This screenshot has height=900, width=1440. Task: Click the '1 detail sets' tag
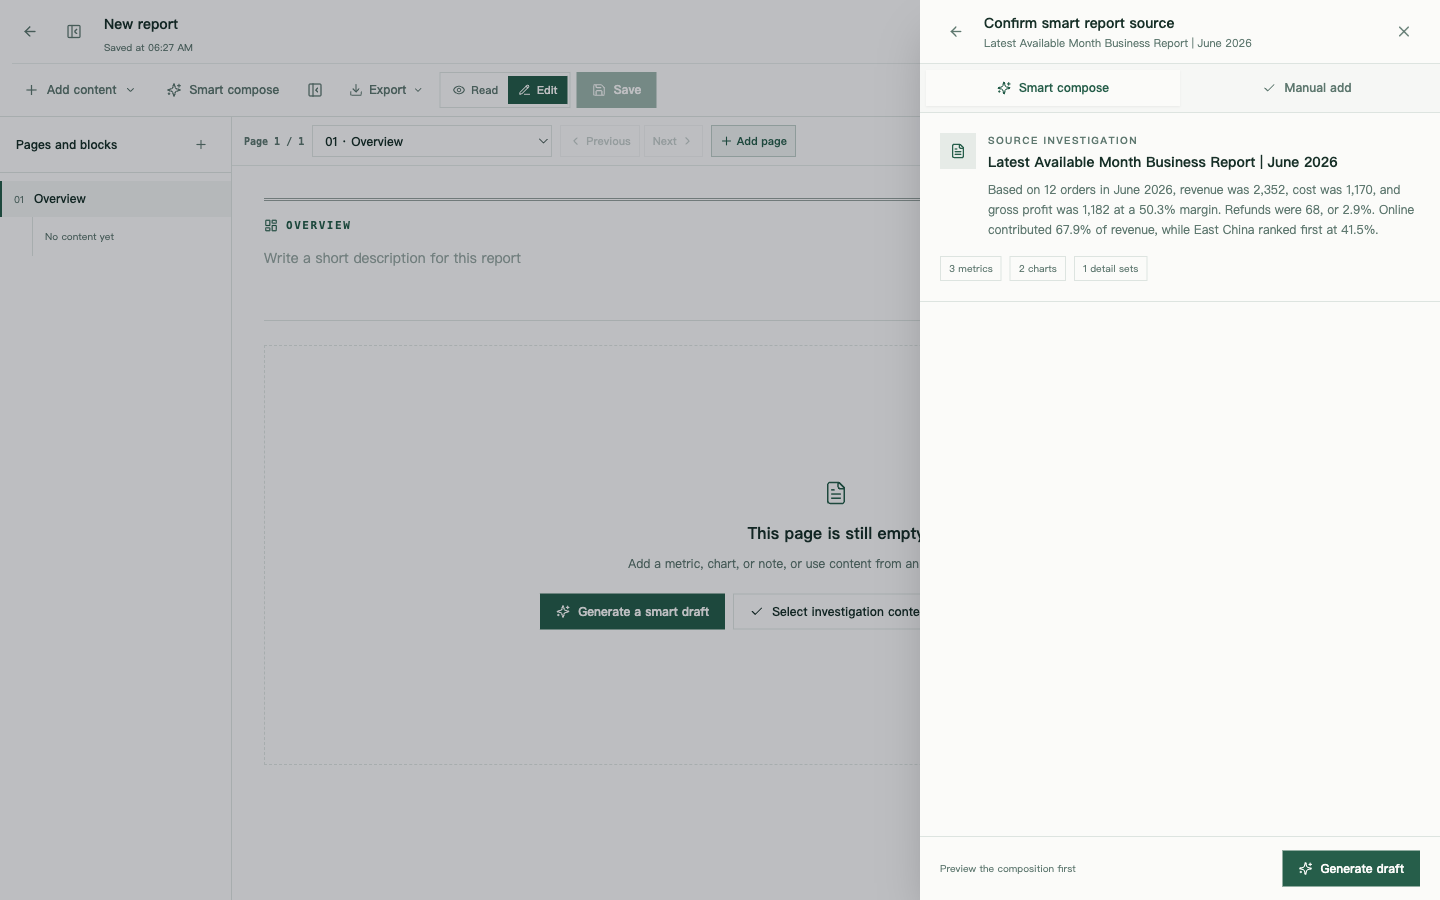pyautogui.click(x=1110, y=269)
